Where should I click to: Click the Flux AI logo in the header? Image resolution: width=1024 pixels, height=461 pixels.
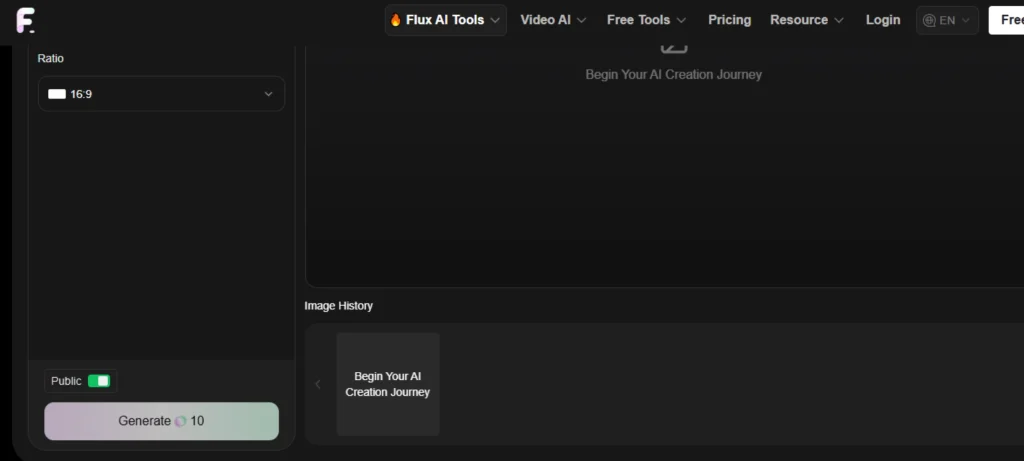(25, 20)
